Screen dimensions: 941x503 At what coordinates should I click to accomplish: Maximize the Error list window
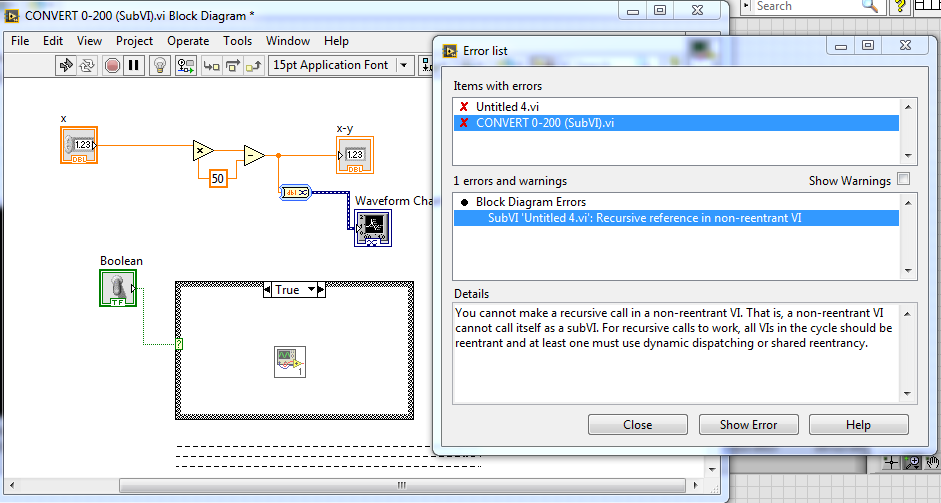868,46
